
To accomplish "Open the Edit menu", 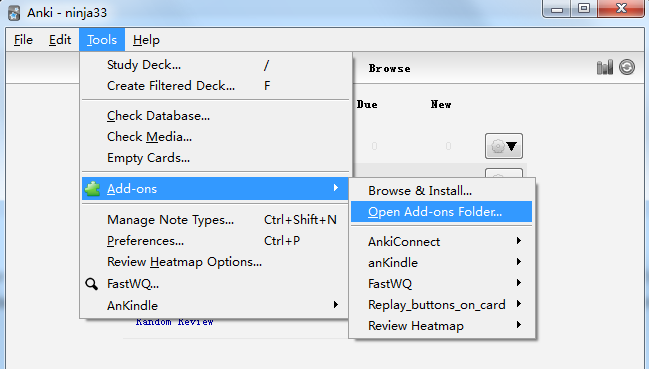I will [x=60, y=40].
